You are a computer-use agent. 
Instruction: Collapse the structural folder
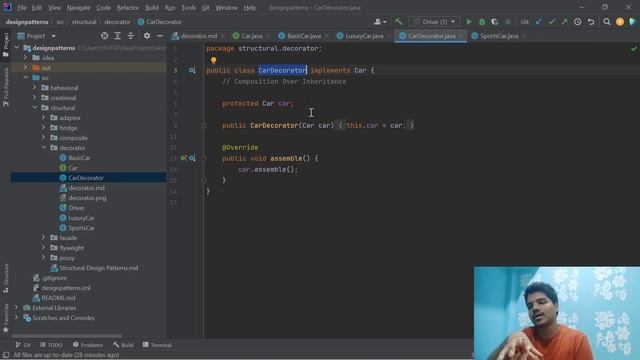point(34,108)
